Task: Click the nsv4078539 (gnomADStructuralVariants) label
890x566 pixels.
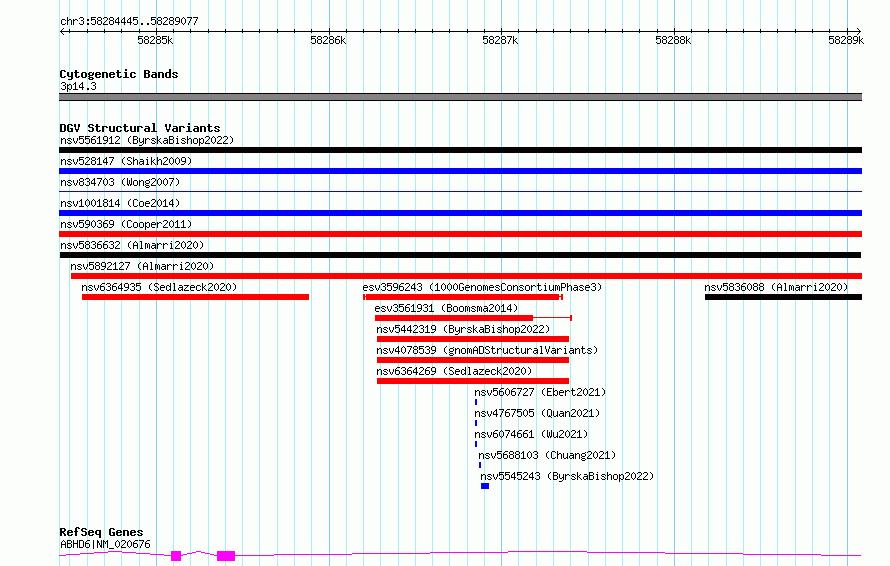Action: pos(487,350)
